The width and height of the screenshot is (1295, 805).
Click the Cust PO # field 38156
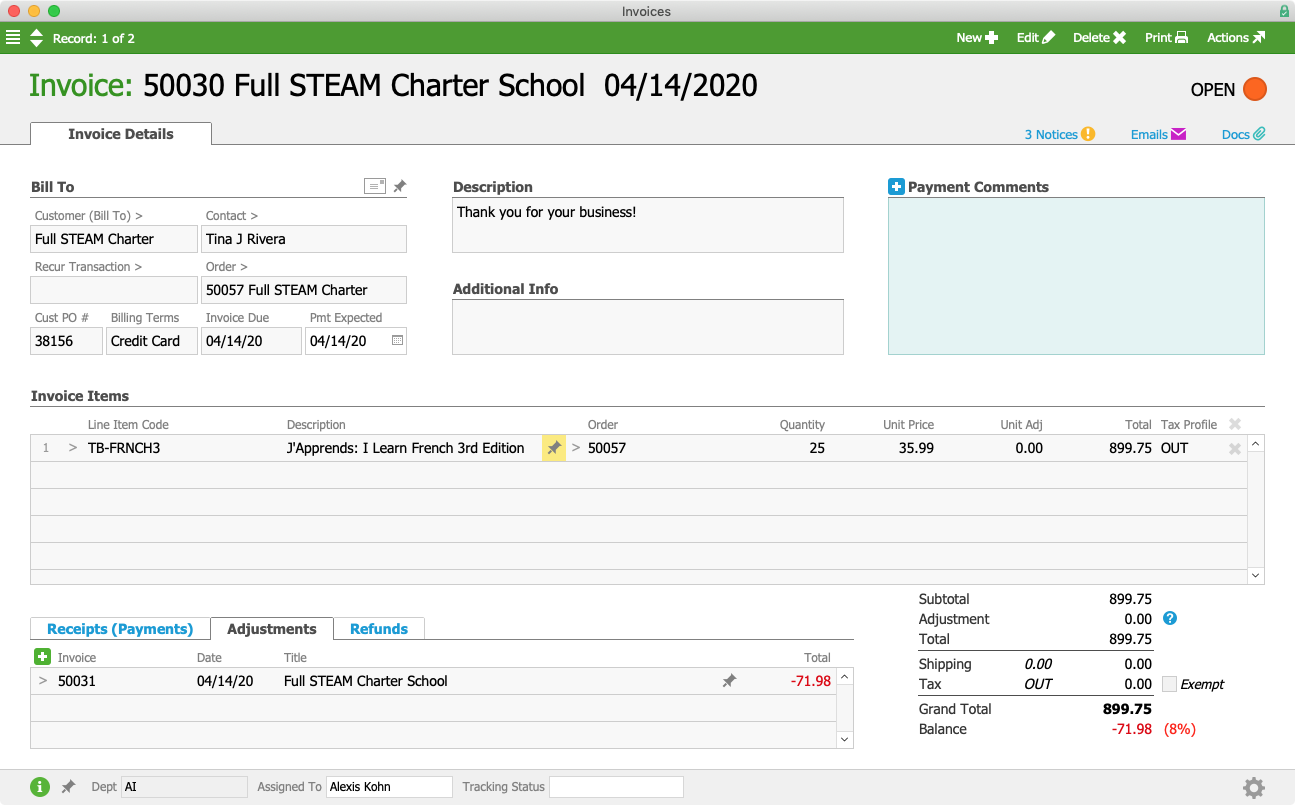pyautogui.click(x=67, y=341)
